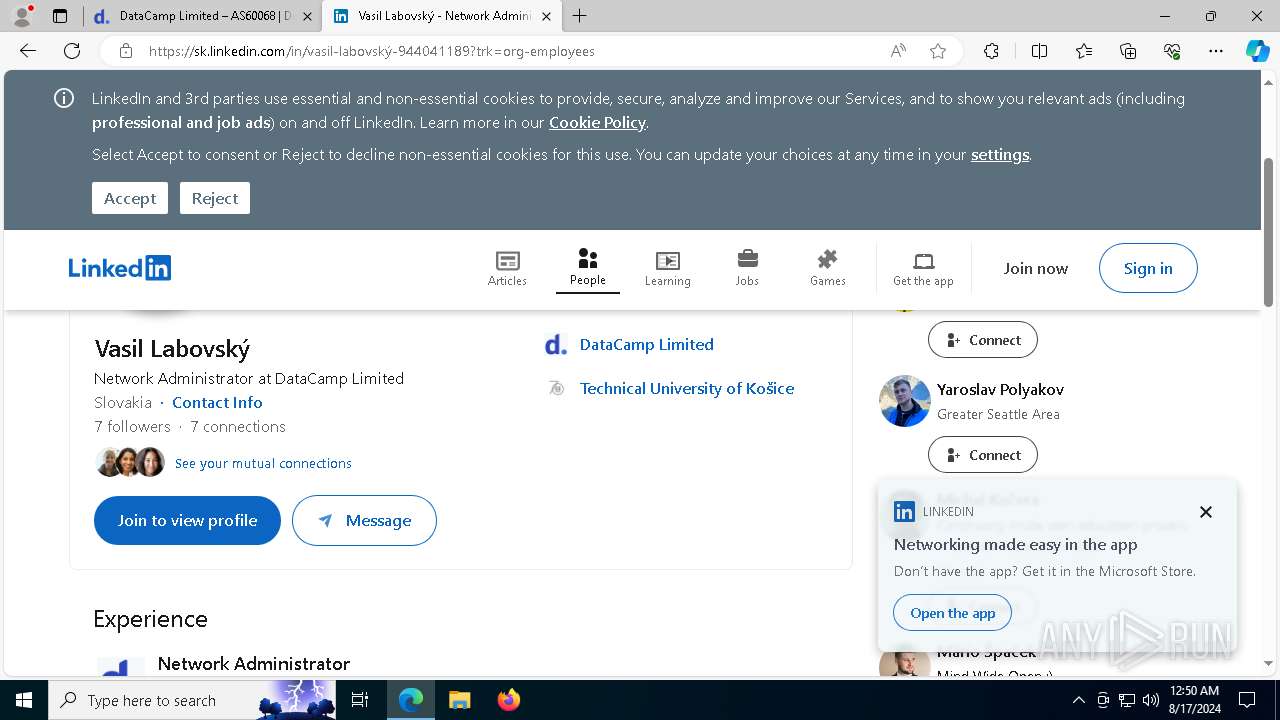The height and width of the screenshot is (720, 1280).
Task: Open Microsoft Edge from taskbar
Action: point(411,700)
